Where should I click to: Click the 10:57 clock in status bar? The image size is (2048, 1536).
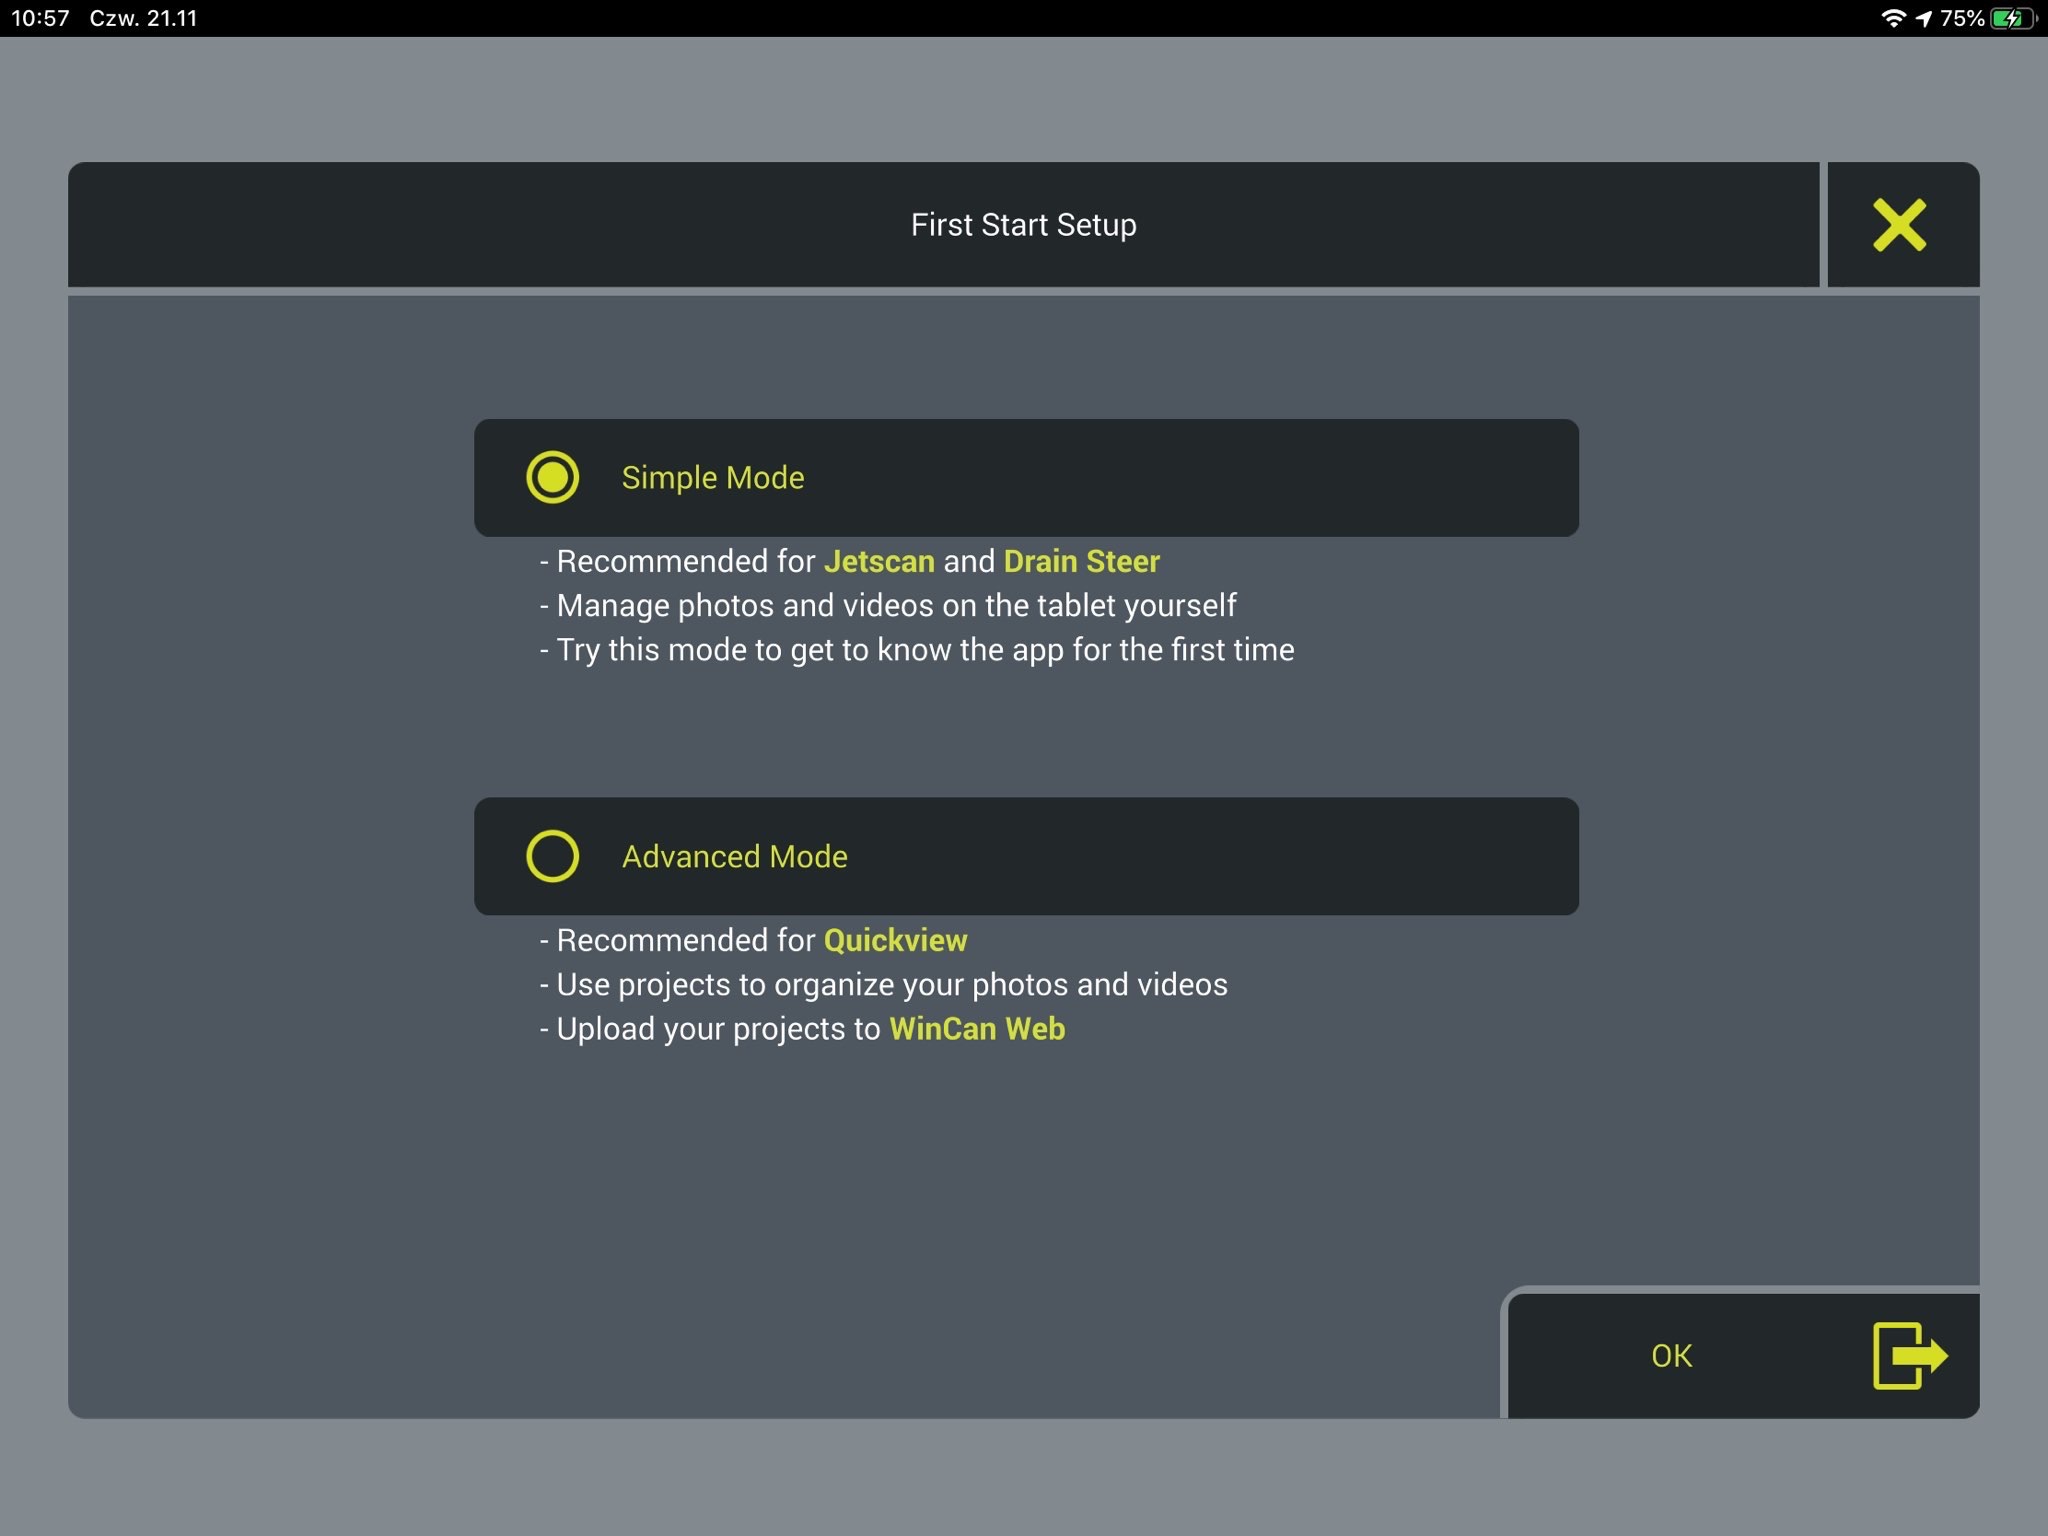(x=40, y=18)
